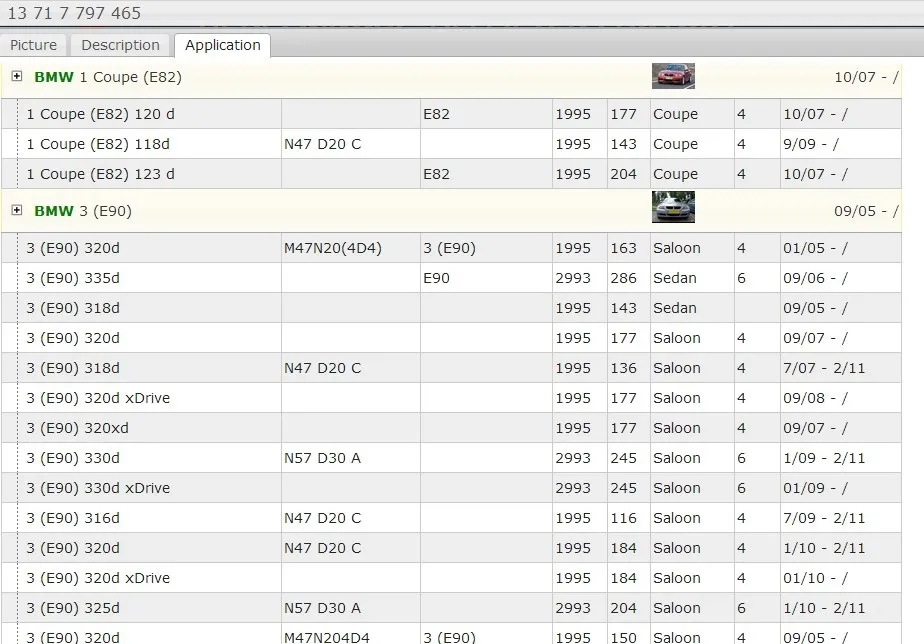Viewport: 924px width, 644px height.
Task: Click engine code M47N204D4 in last row
Action: click(327, 637)
